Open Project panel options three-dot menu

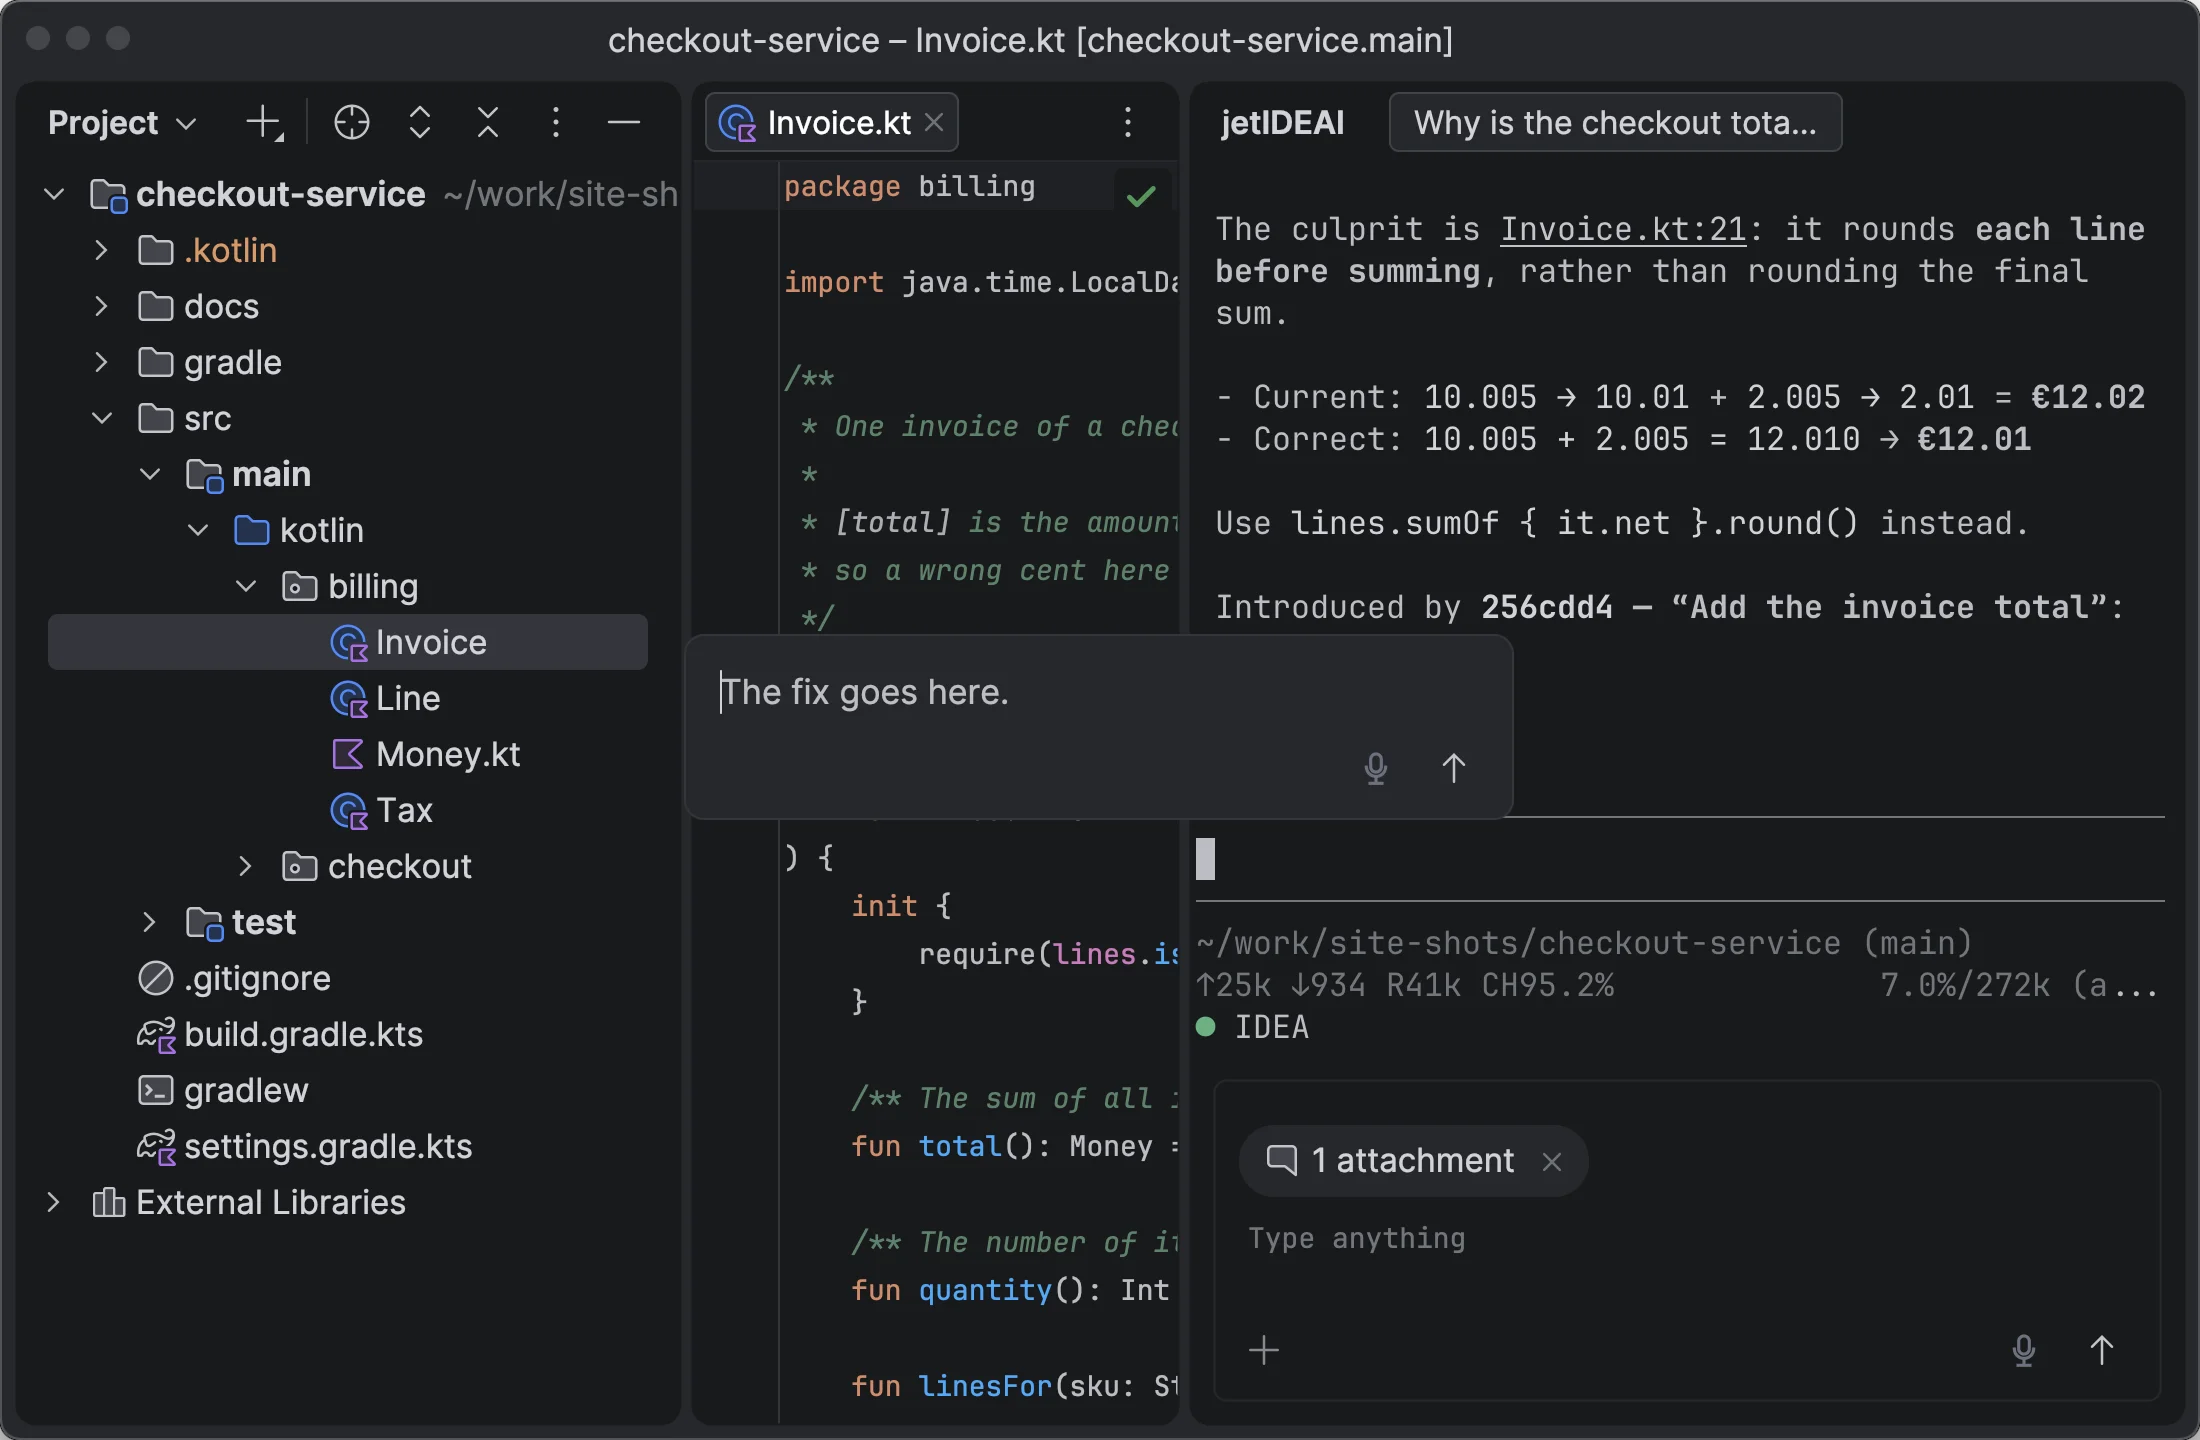pos(556,123)
